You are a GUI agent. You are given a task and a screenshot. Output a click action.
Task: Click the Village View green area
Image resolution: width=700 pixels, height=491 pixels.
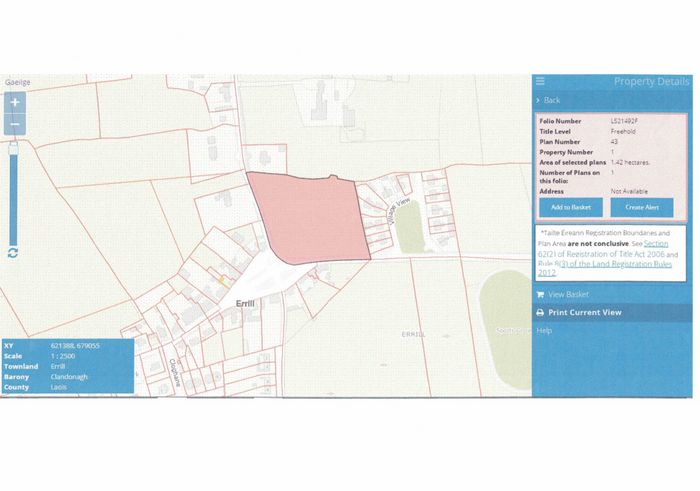[x=411, y=227]
